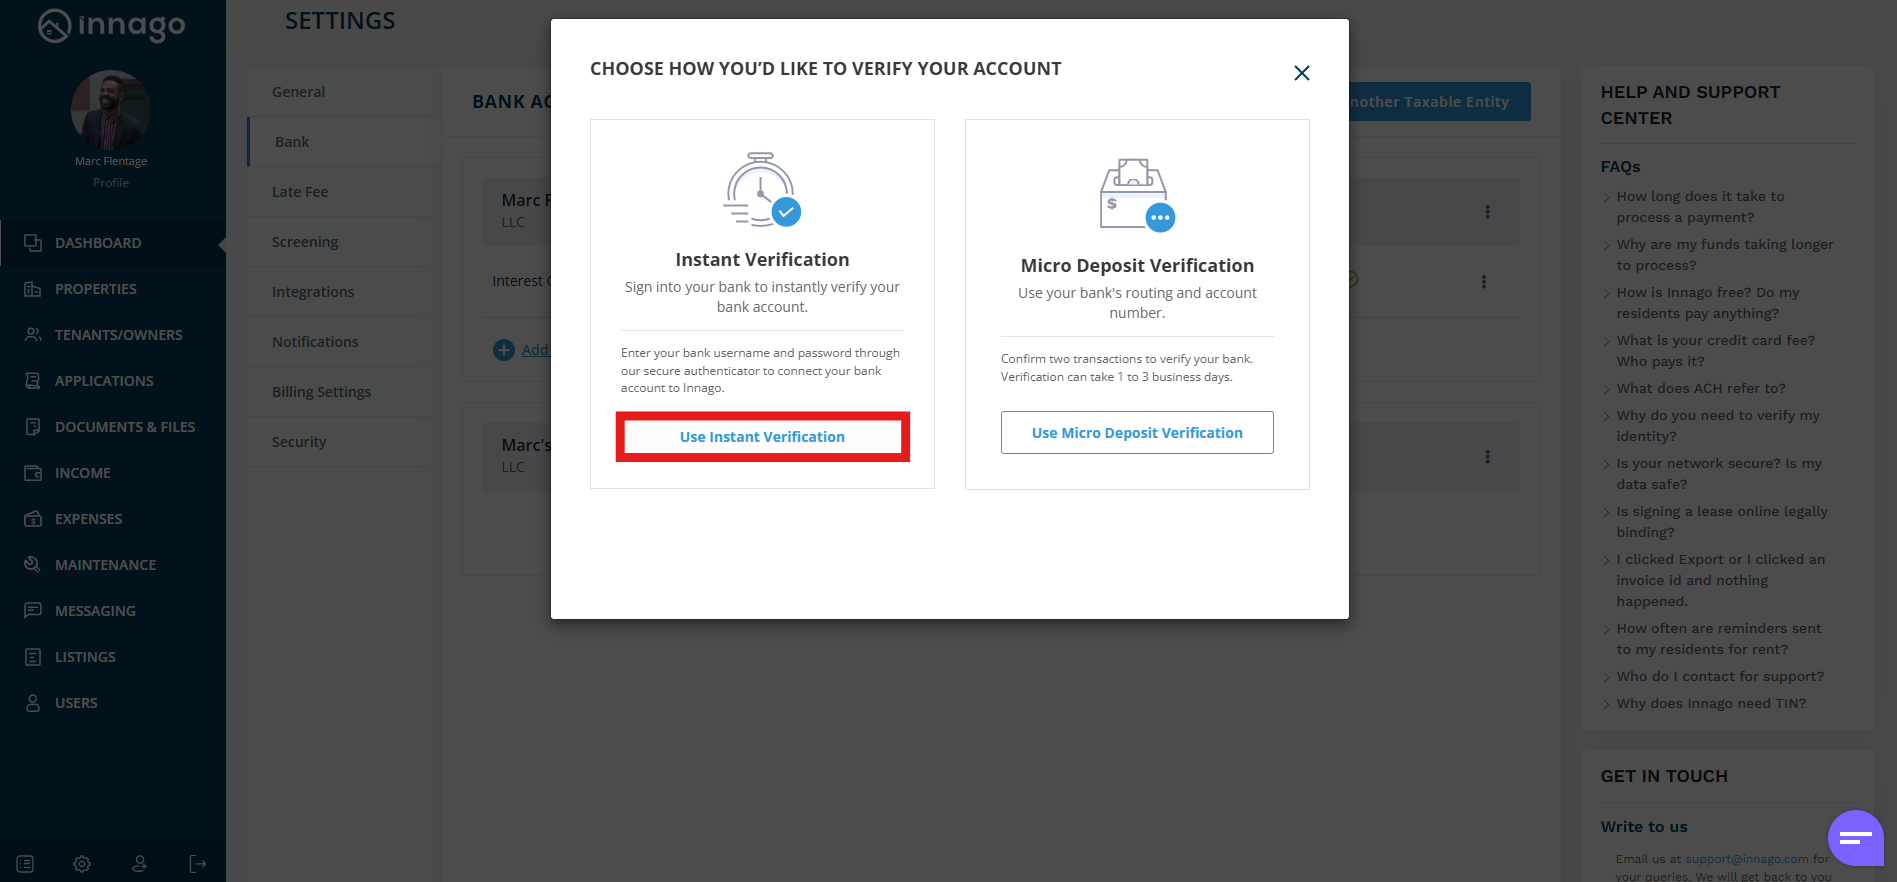Open settings gear icon in sidebar footer
Viewport: 1897px width, 882px height.
click(82, 864)
